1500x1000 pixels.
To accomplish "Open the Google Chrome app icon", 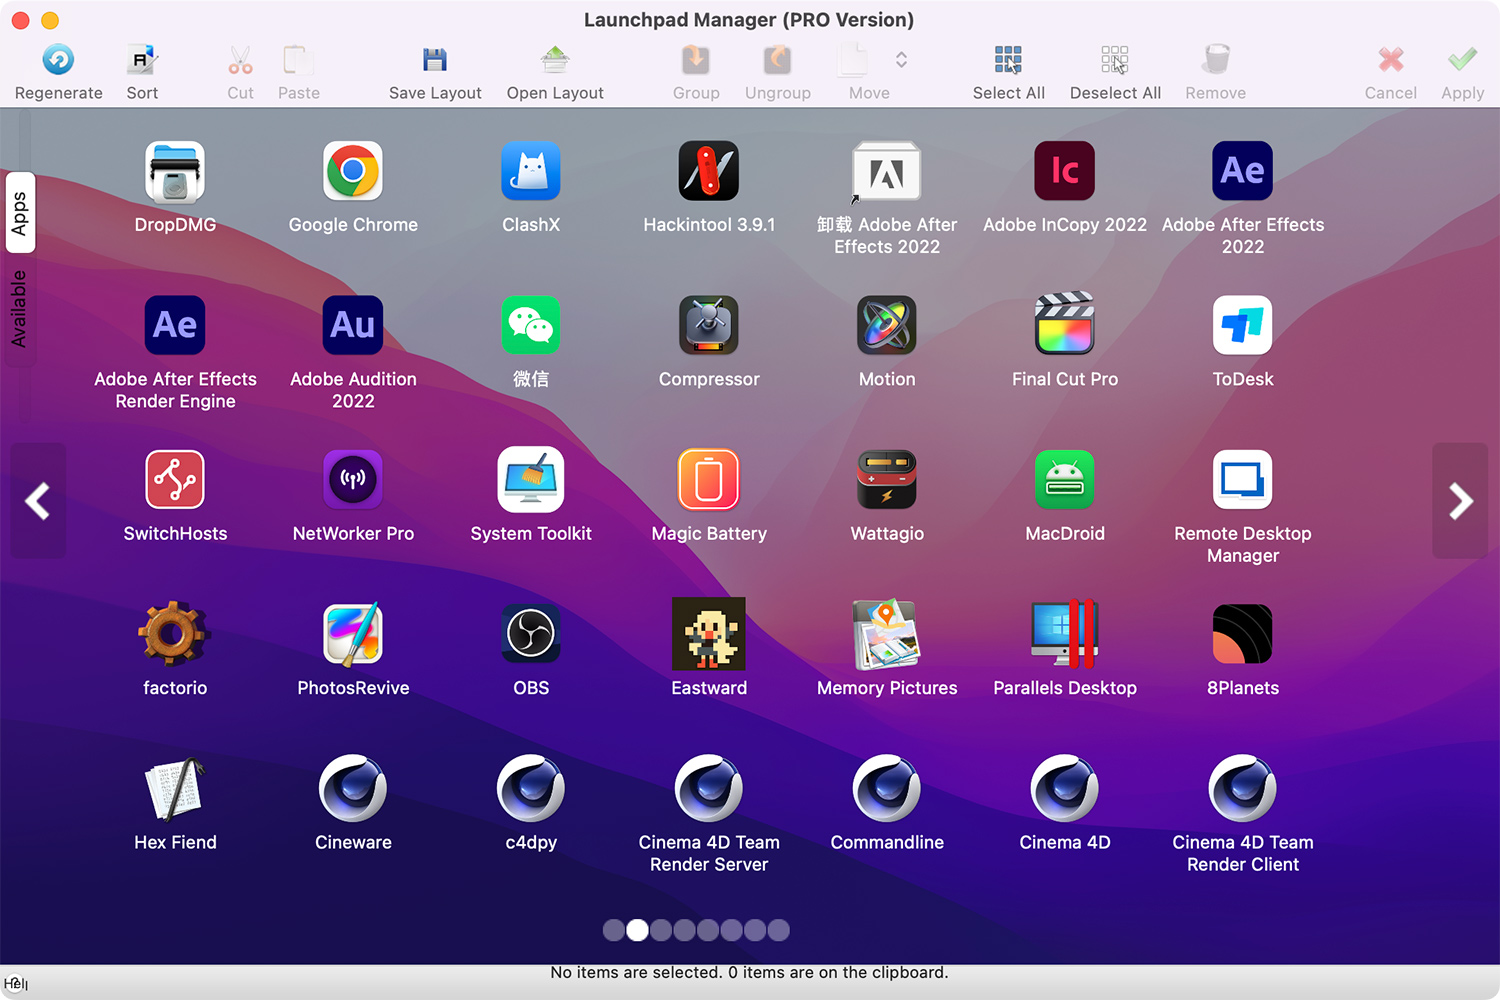I will point(352,171).
